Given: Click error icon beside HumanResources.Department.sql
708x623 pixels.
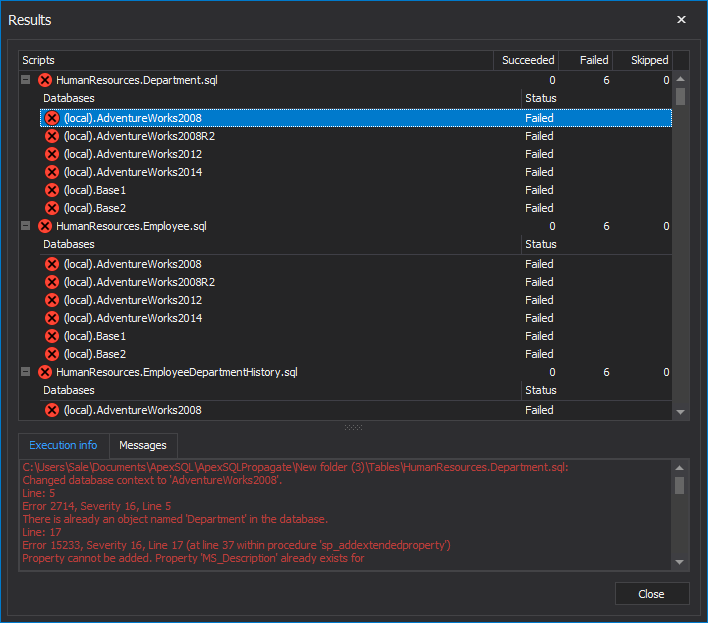Looking at the screenshot, I should (x=45, y=80).
